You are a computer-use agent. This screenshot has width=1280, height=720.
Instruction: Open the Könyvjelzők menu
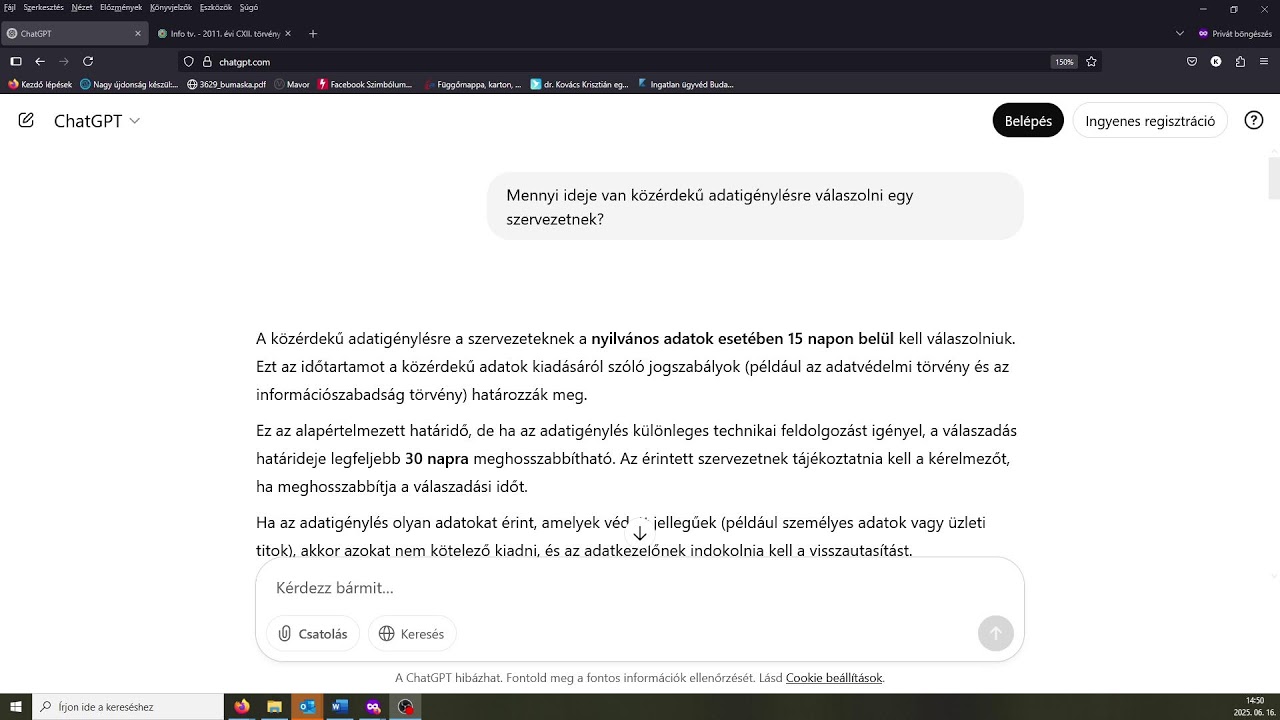tap(171, 7)
